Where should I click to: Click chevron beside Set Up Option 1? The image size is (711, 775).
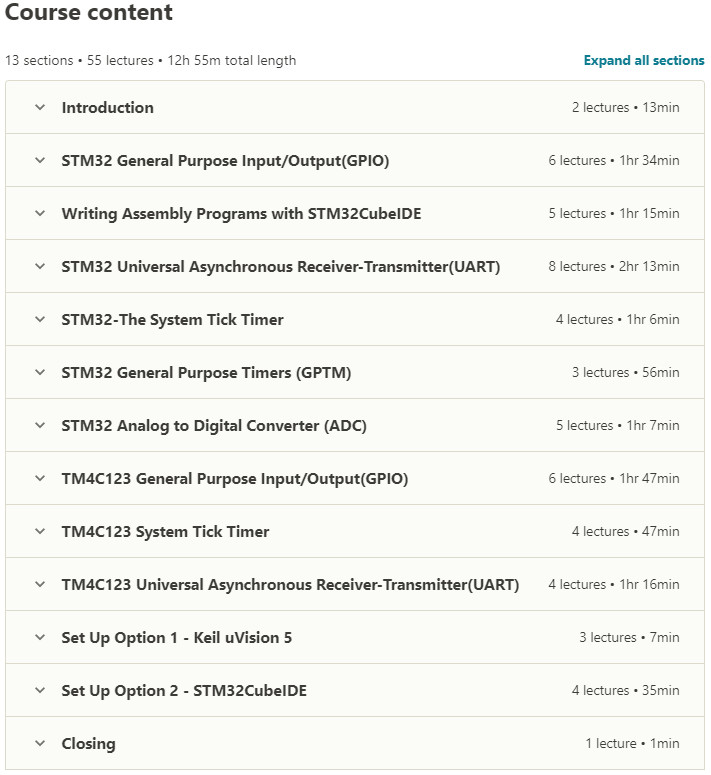(x=40, y=638)
